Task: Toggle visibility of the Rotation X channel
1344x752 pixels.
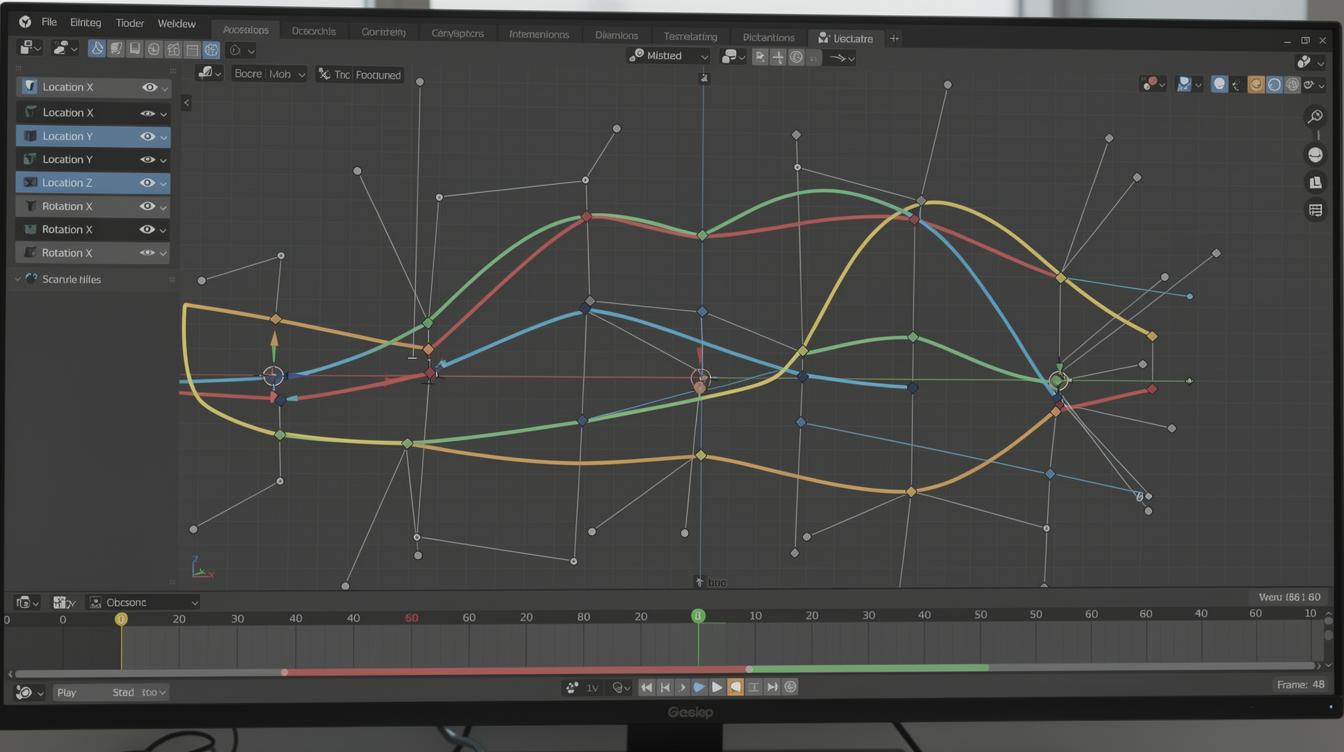Action: tap(148, 206)
